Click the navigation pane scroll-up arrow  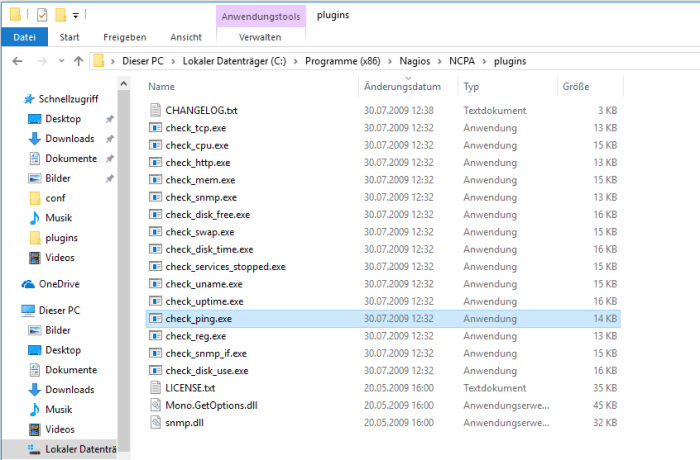(x=124, y=84)
